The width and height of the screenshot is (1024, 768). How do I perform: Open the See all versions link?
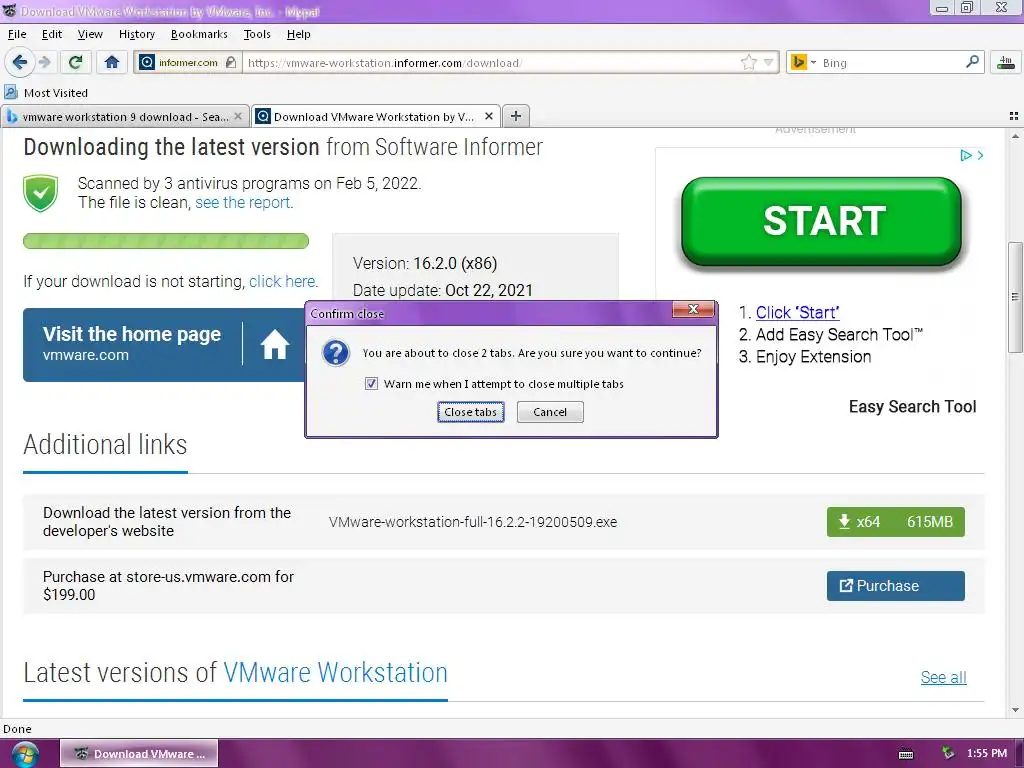[x=943, y=677]
